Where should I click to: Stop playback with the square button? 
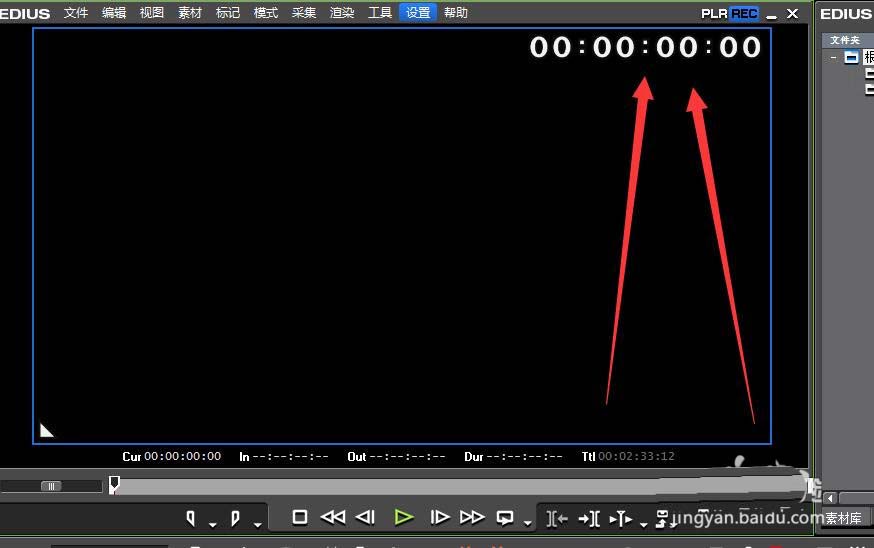(x=300, y=517)
